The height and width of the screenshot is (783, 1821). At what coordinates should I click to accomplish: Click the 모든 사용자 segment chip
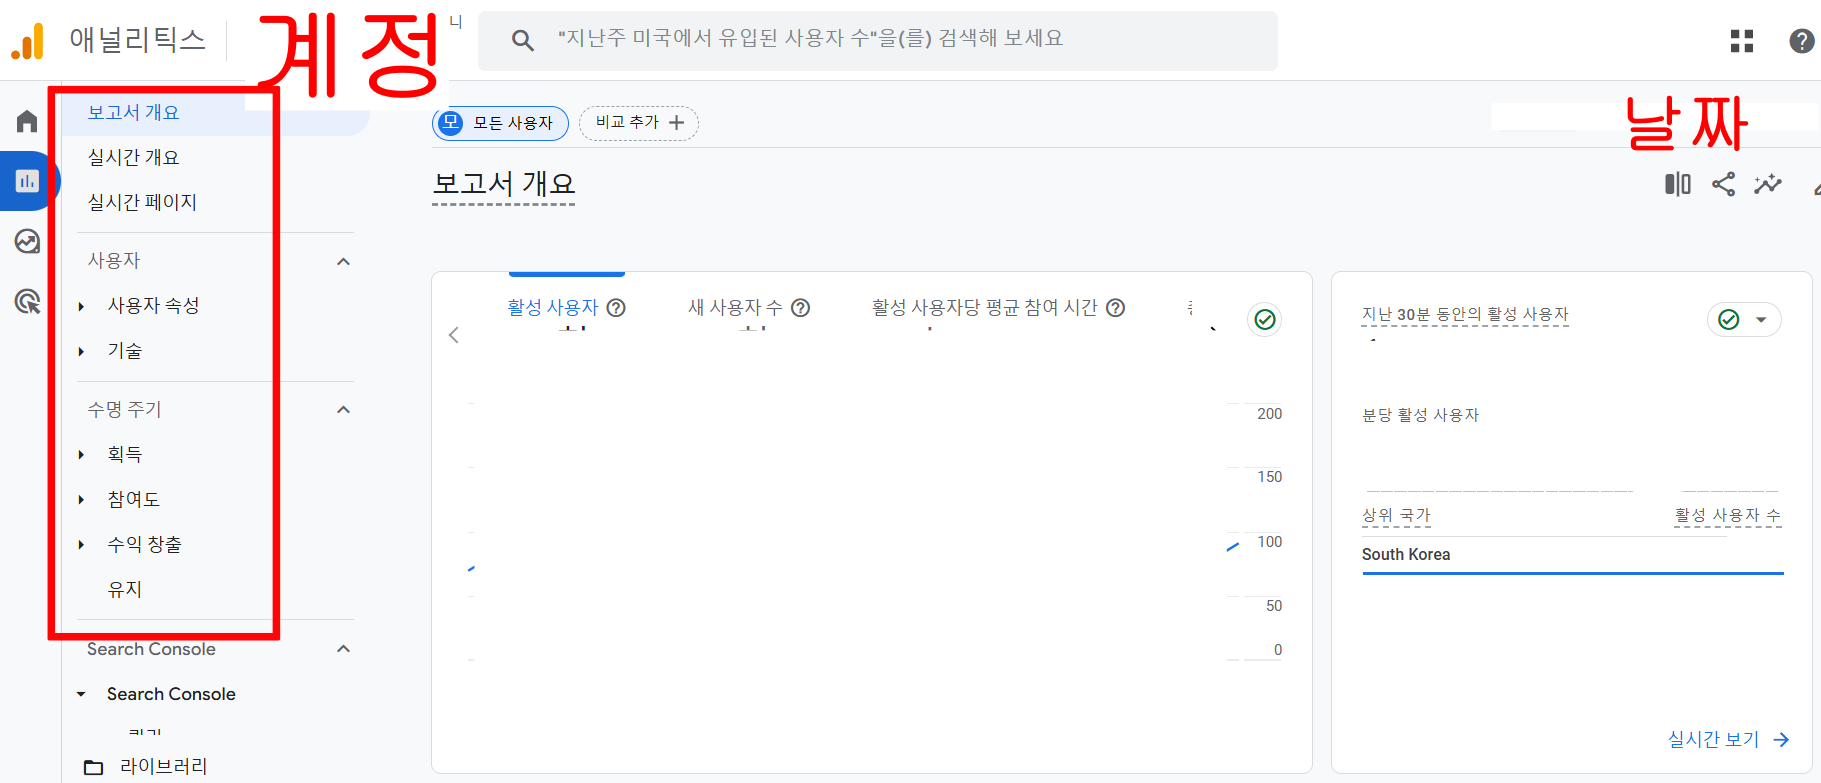tap(500, 123)
